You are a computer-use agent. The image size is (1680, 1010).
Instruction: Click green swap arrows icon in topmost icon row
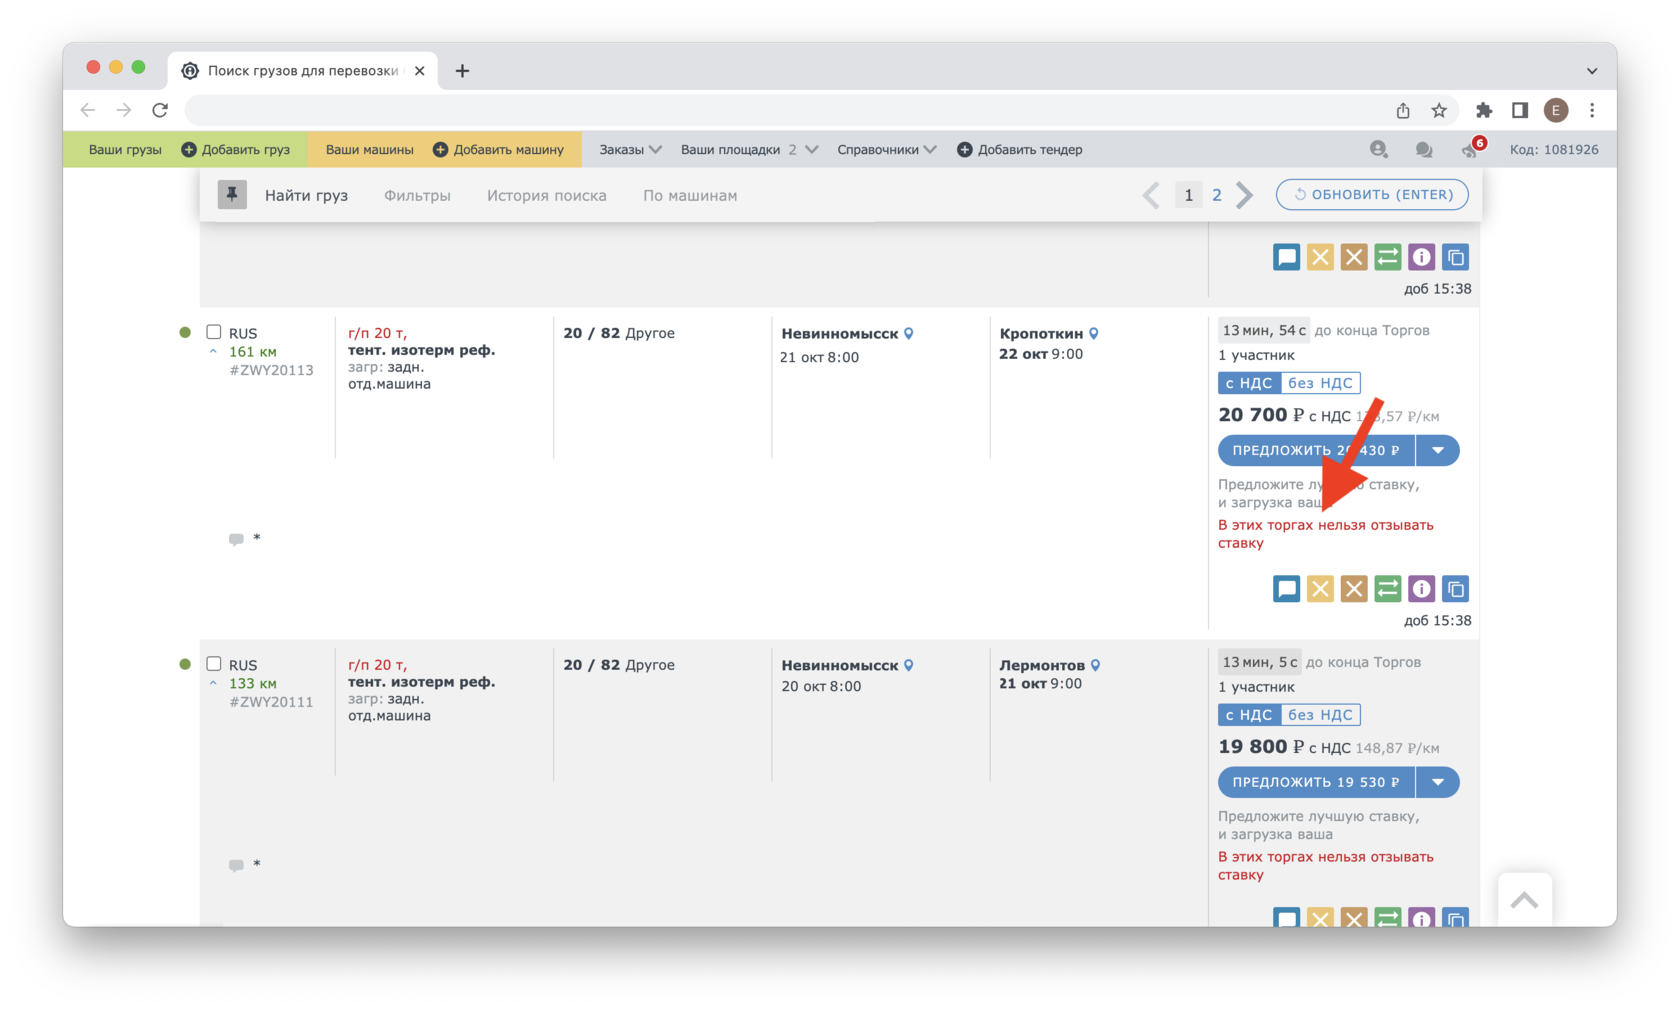(1388, 257)
